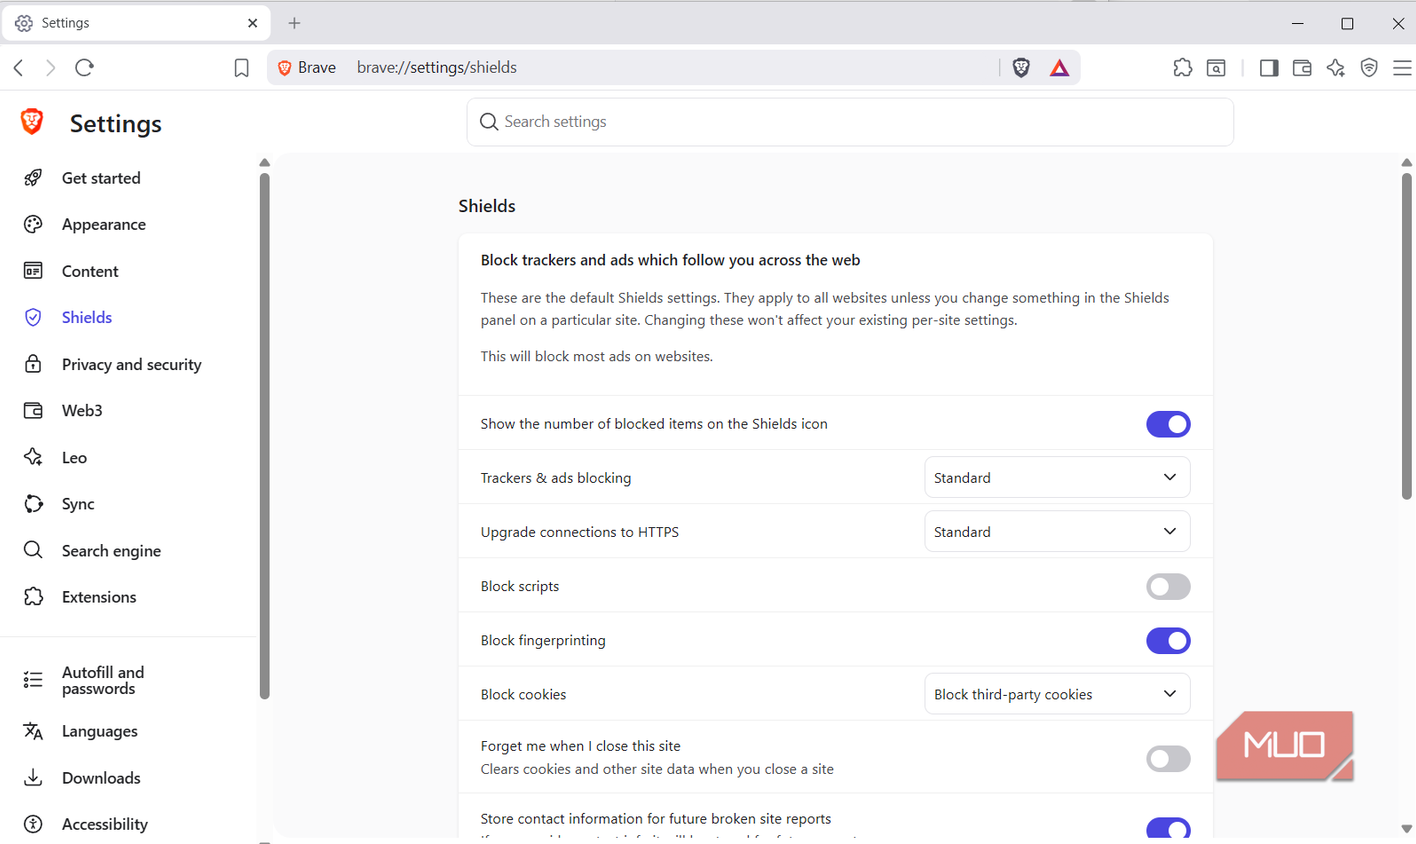Open the Trackers & ads blocking dropdown

[1057, 477]
